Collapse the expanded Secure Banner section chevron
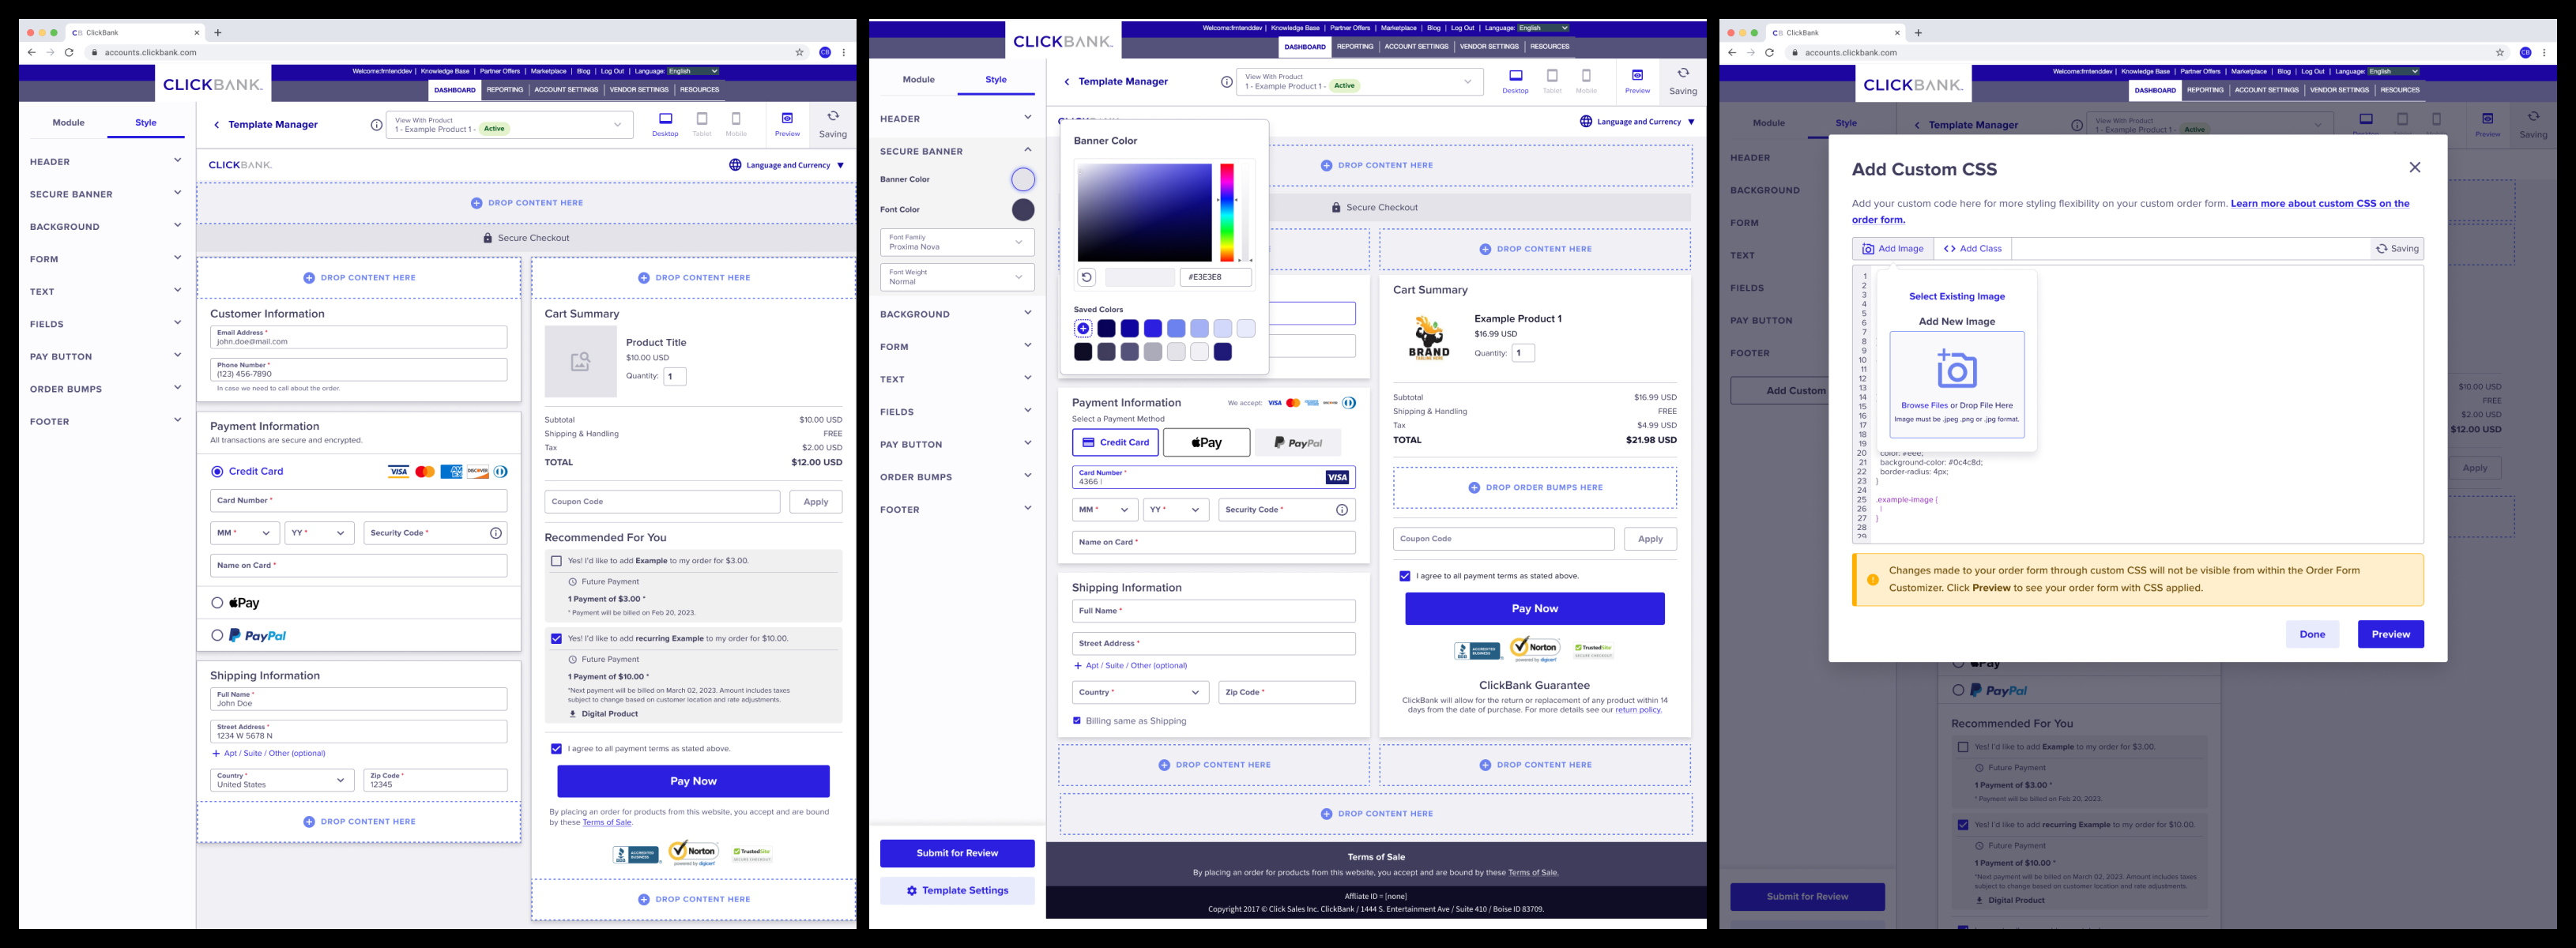Screen dimensions: 2576x948 click(1027, 150)
